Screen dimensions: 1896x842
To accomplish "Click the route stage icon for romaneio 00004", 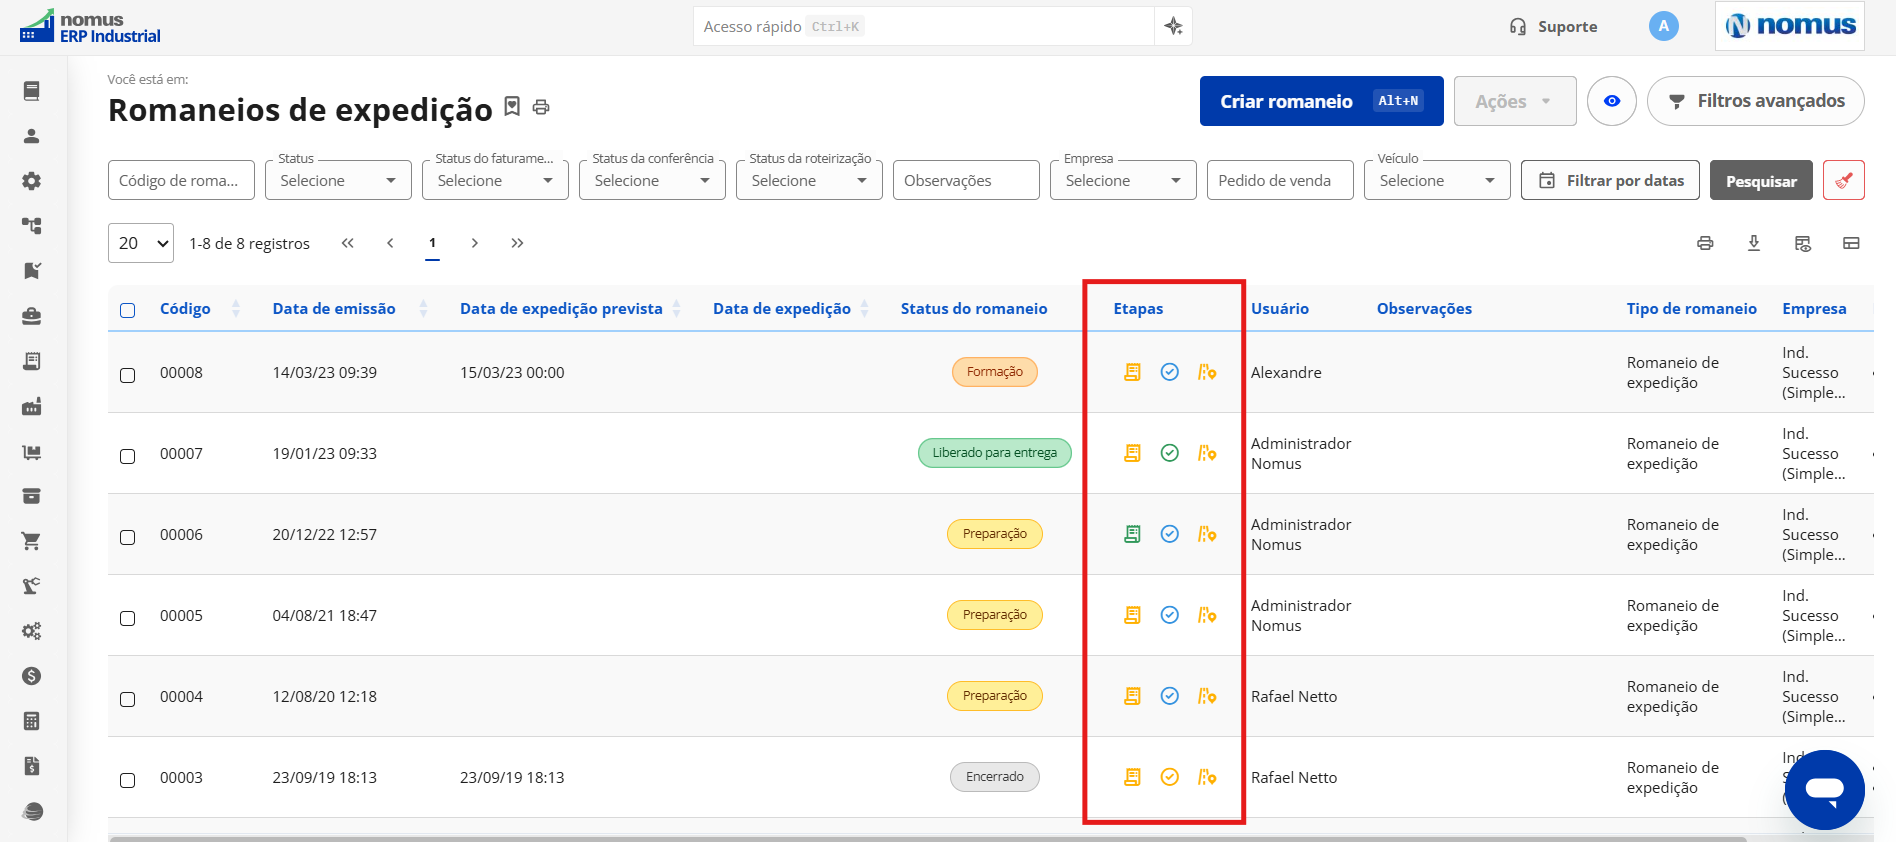I will point(1207,696).
